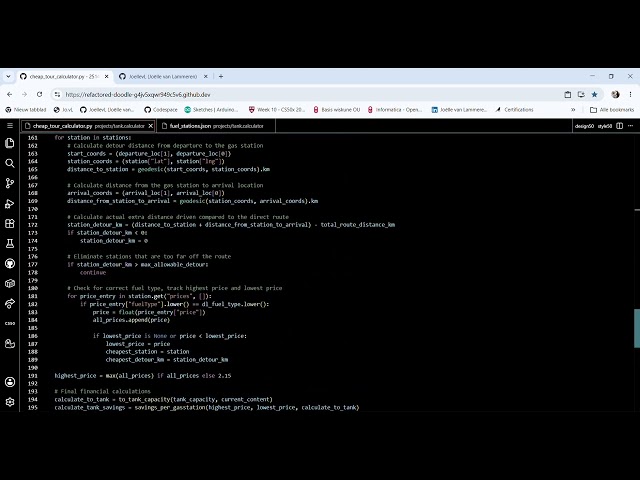Open the Basis wiskunde OU bookmark
Screen dimensions: 640x480
tap(336, 110)
